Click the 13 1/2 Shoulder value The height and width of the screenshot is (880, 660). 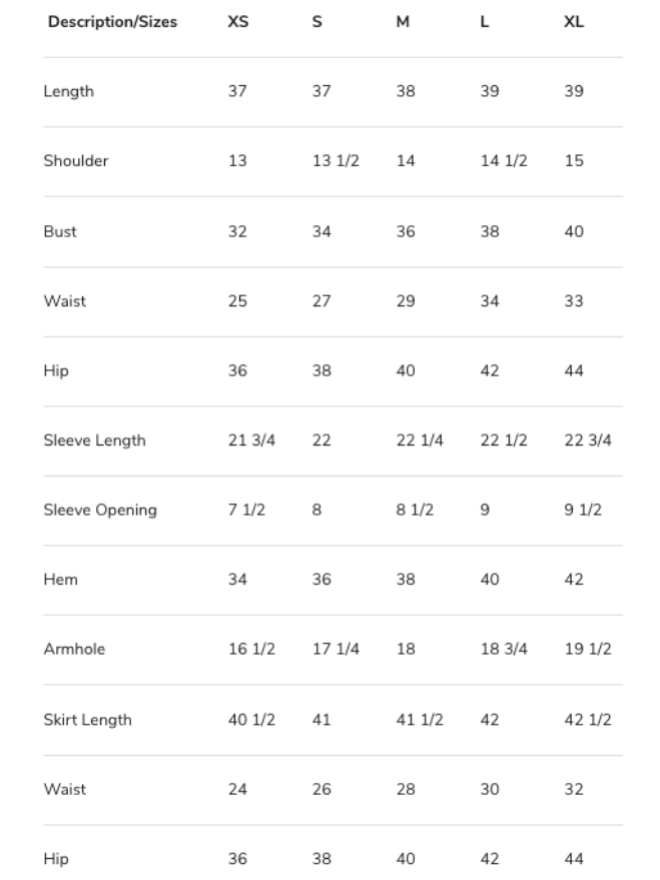point(335,161)
